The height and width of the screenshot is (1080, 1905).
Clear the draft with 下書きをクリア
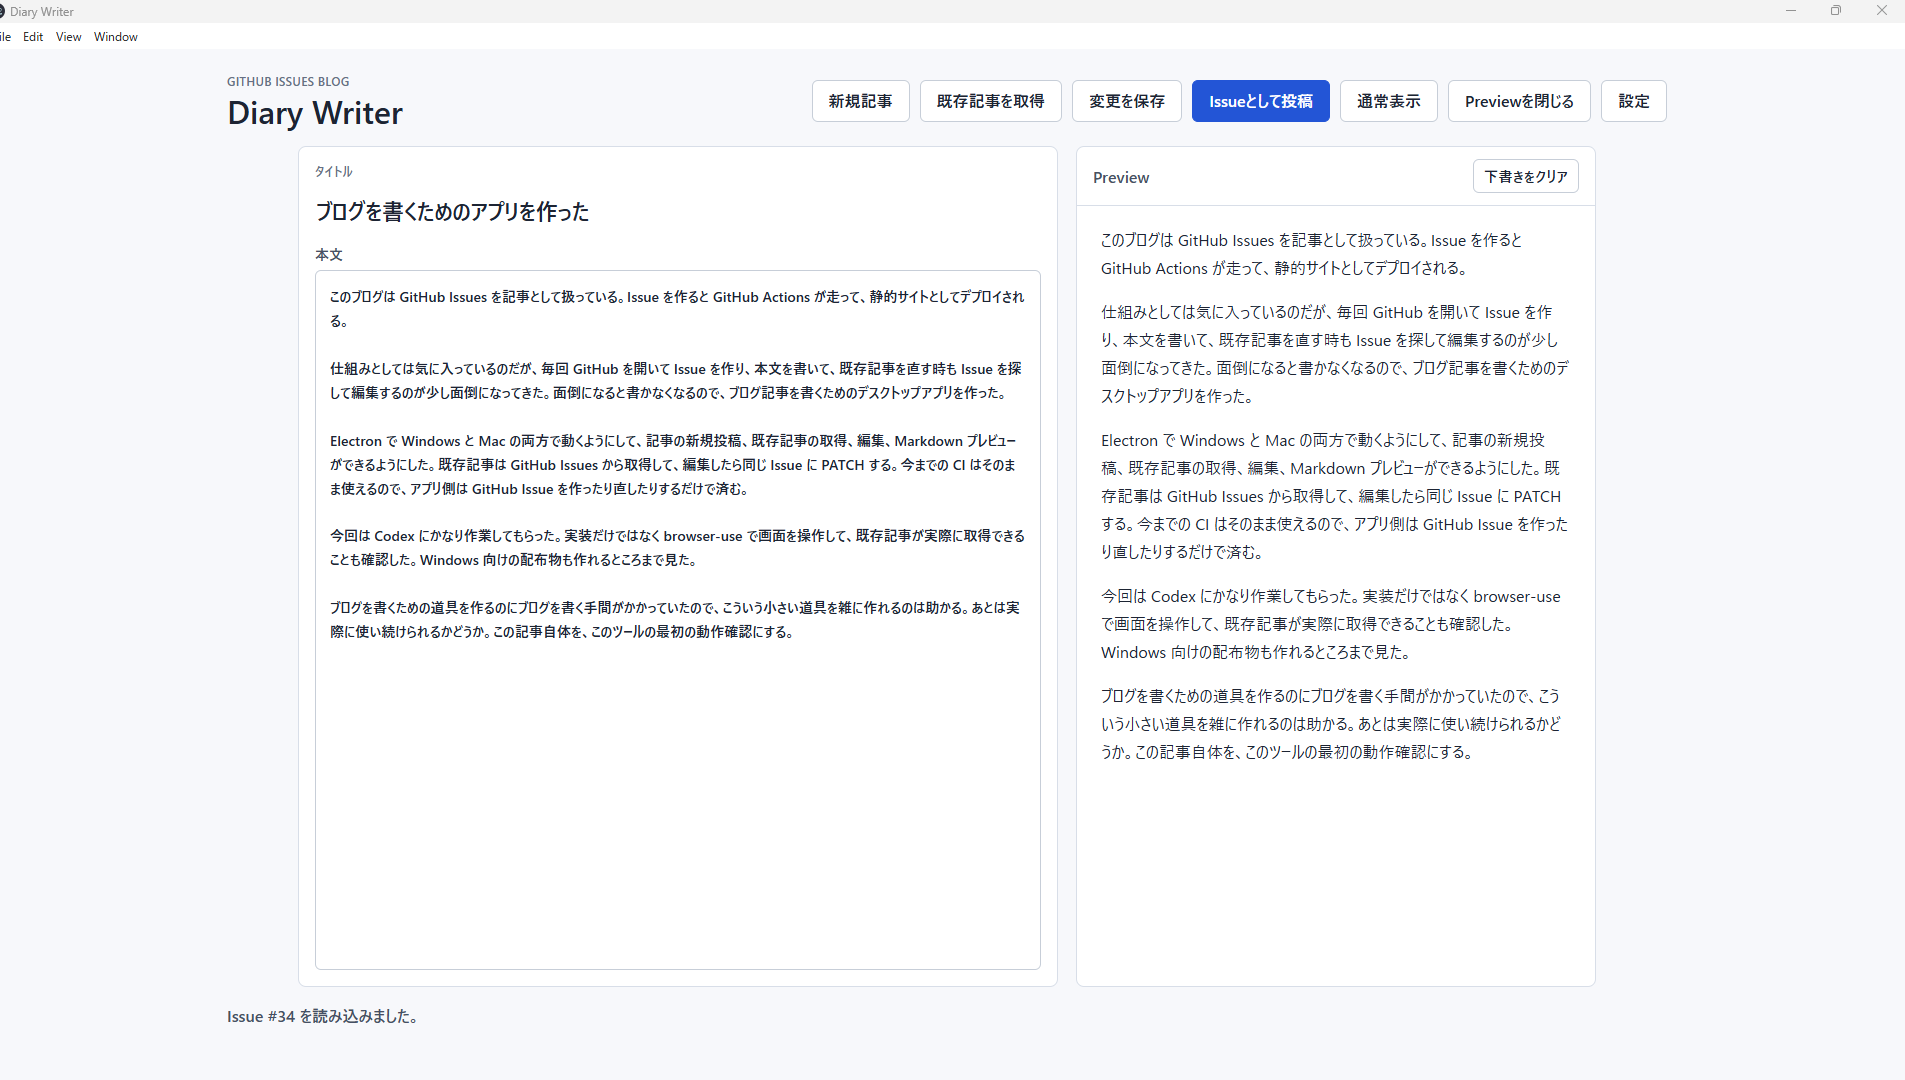pos(1525,176)
